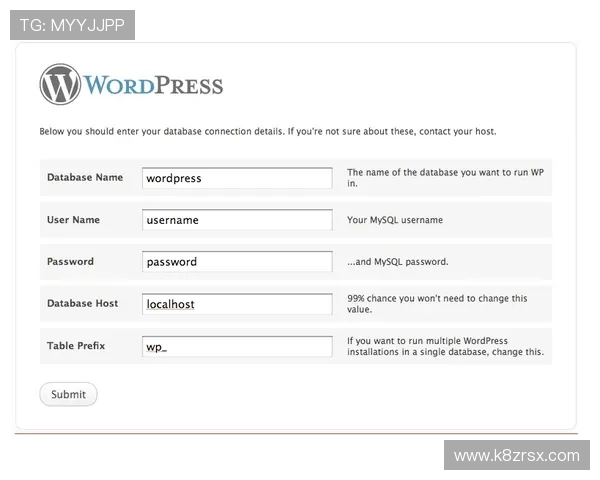Select the "Password" row label

pos(70,261)
